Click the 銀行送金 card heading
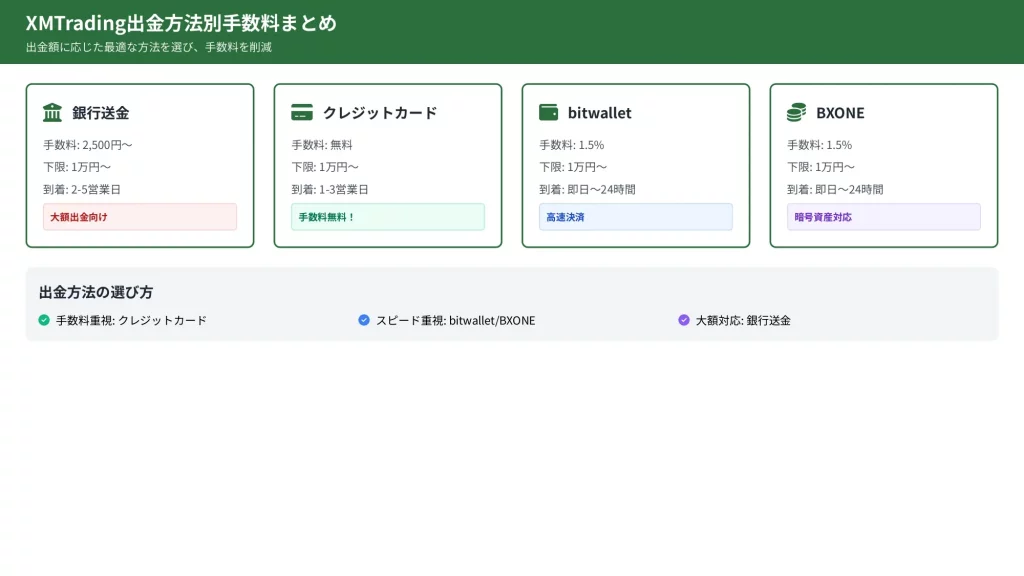The width and height of the screenshot is (1024, 576). pyautogui.click(x=100, y=113)
